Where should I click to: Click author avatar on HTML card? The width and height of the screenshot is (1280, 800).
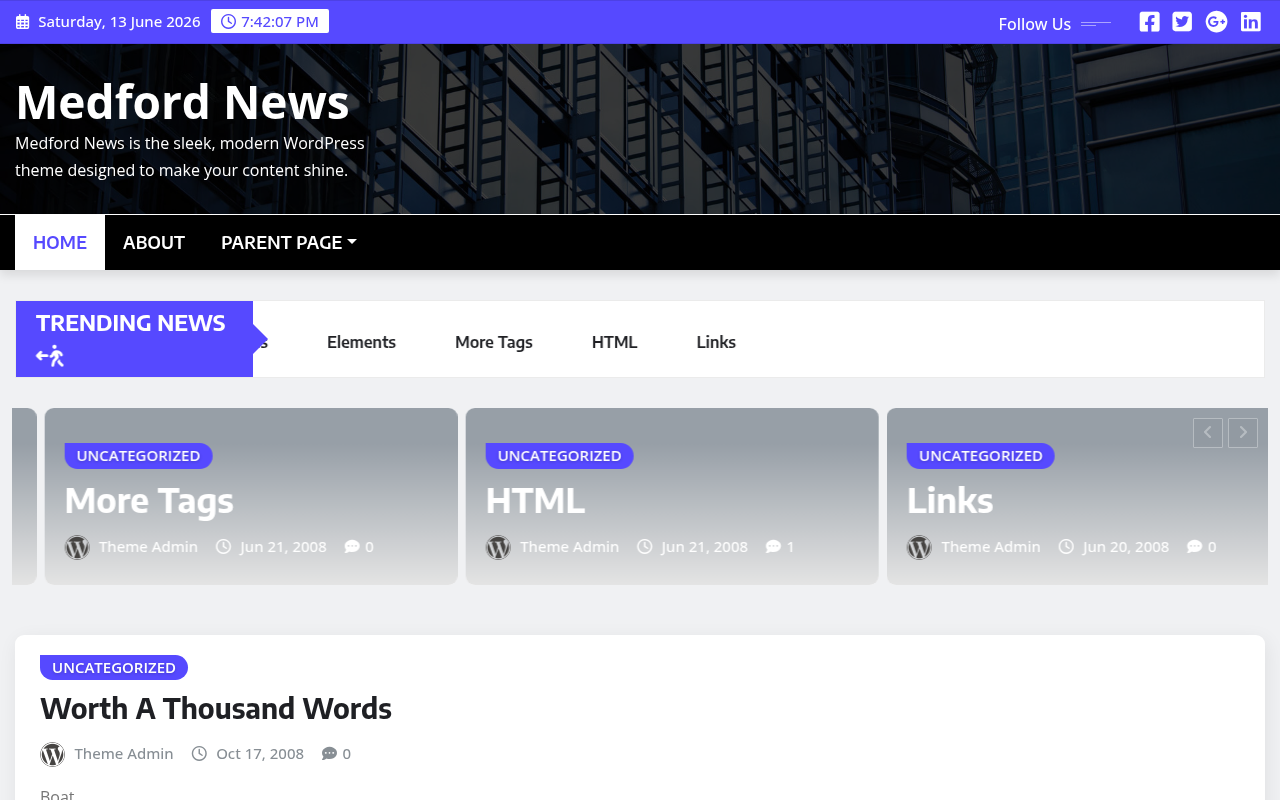[498, 547]
